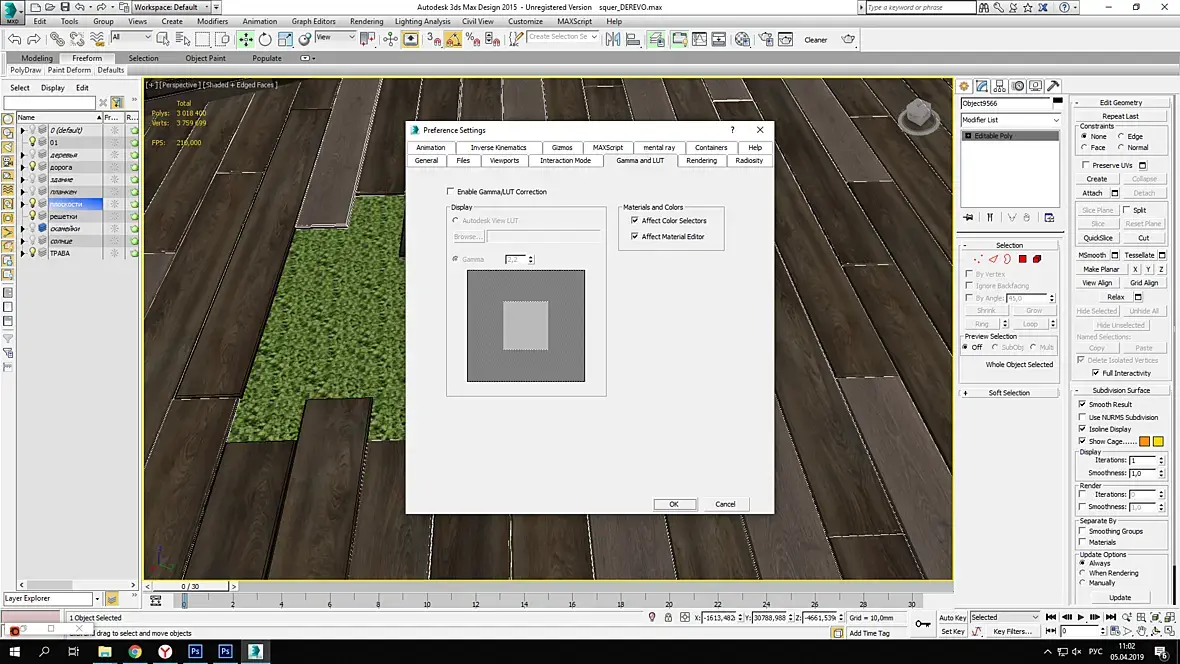Click the Rotate tool icon
The width and height of the screenshot is (1180, 664).
point(265,40)
